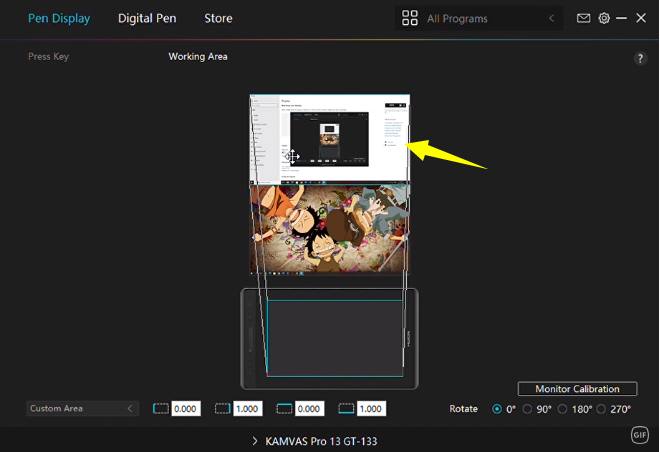Select 270° rotation
This screenshot has width=660, height=452.
point(601,409)
